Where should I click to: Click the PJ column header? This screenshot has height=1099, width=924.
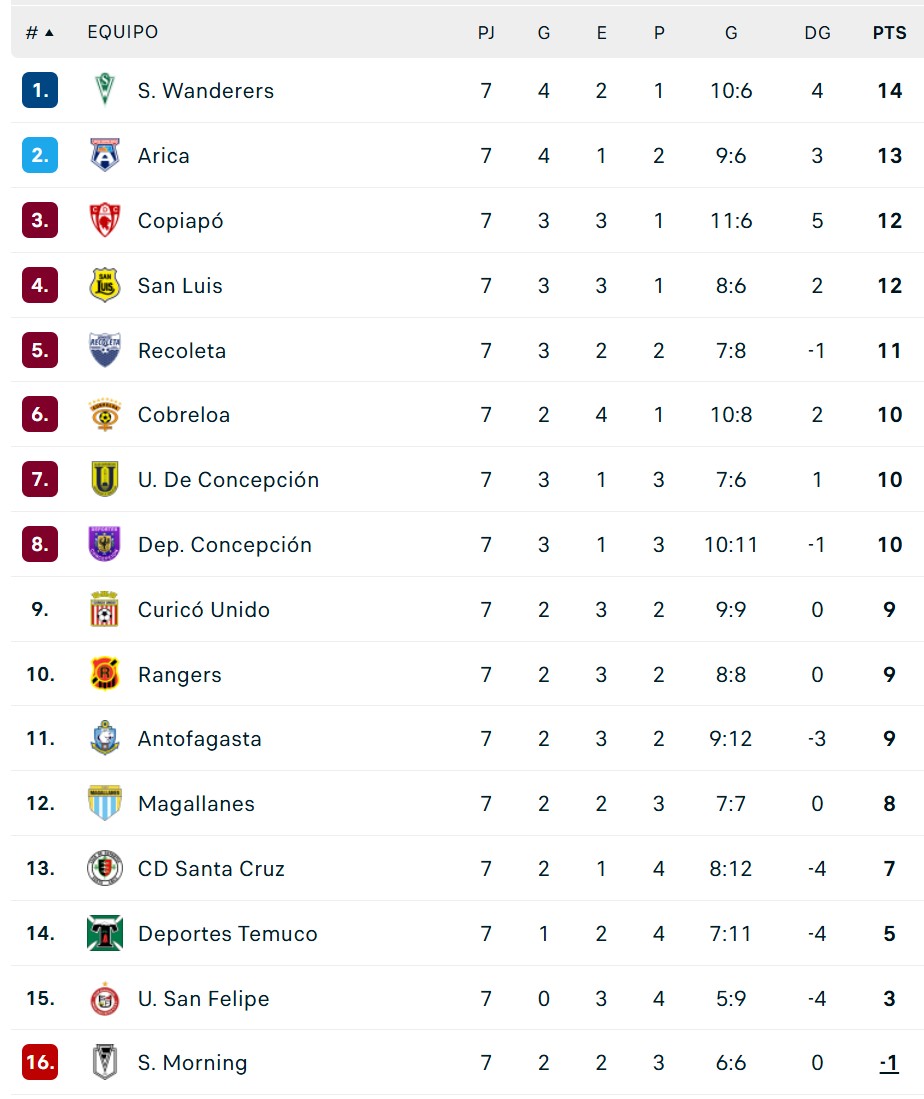(486, 33)
